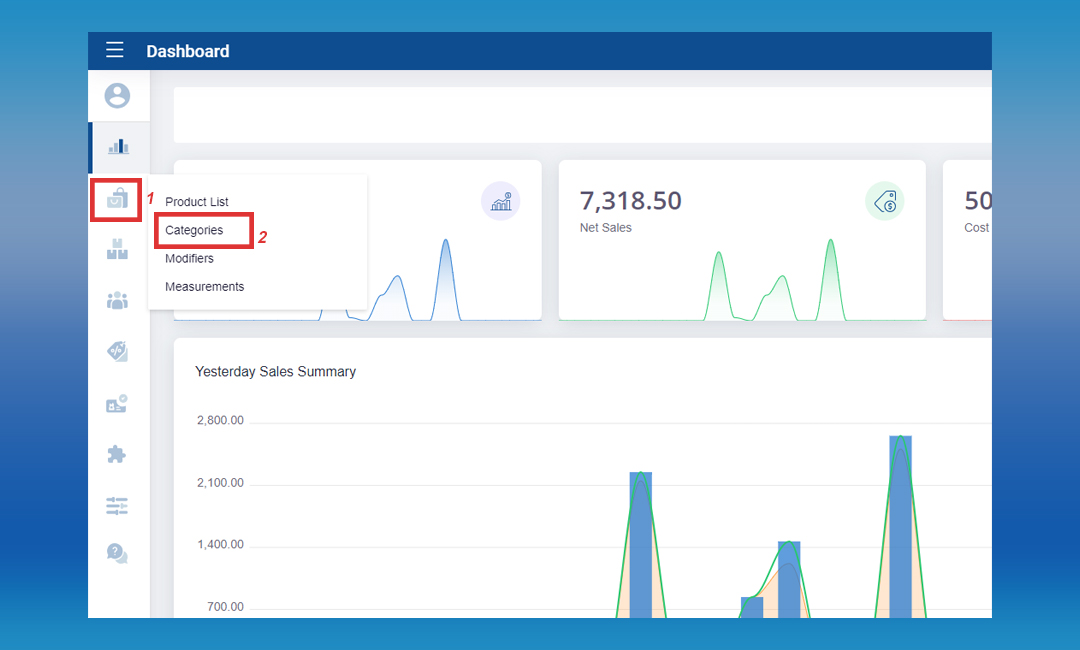Open the inventory boxes sidebar icon

pos(118,250)
